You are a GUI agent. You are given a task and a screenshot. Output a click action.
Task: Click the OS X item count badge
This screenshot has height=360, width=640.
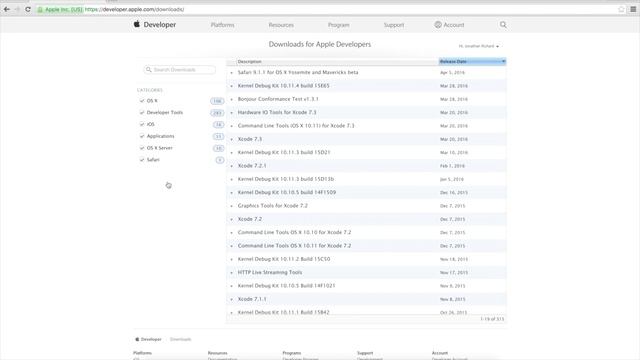click(x=217, y=101)
